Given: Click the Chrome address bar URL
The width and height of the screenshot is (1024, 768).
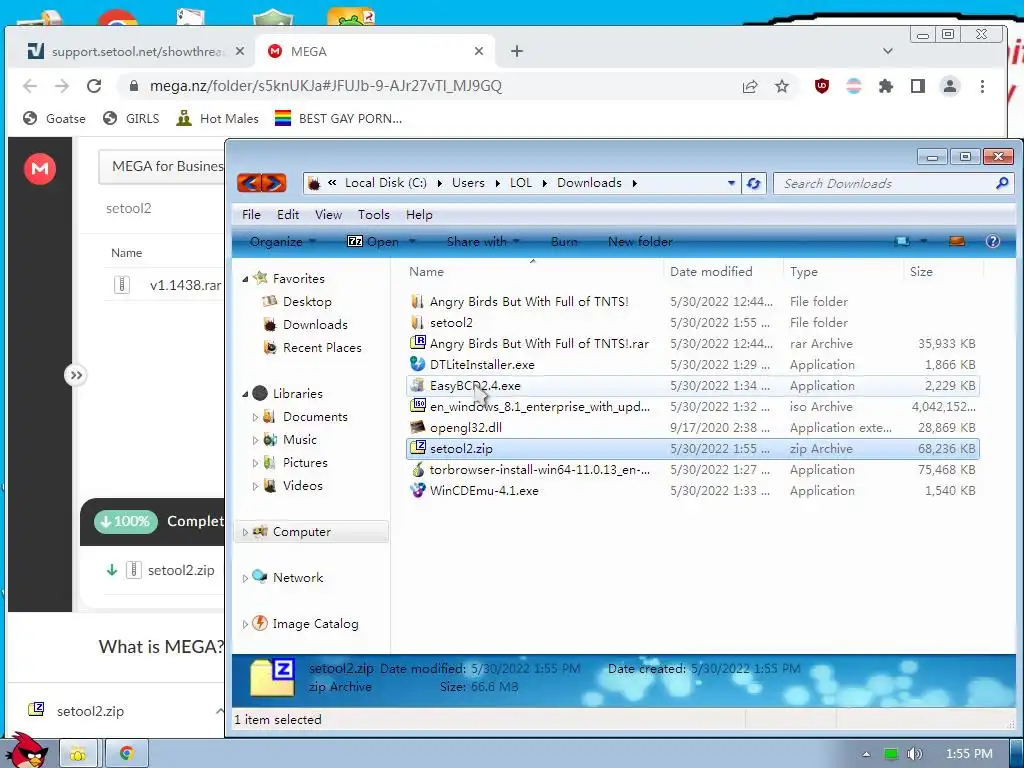Looking at the screenshot, I should (325, 86).
